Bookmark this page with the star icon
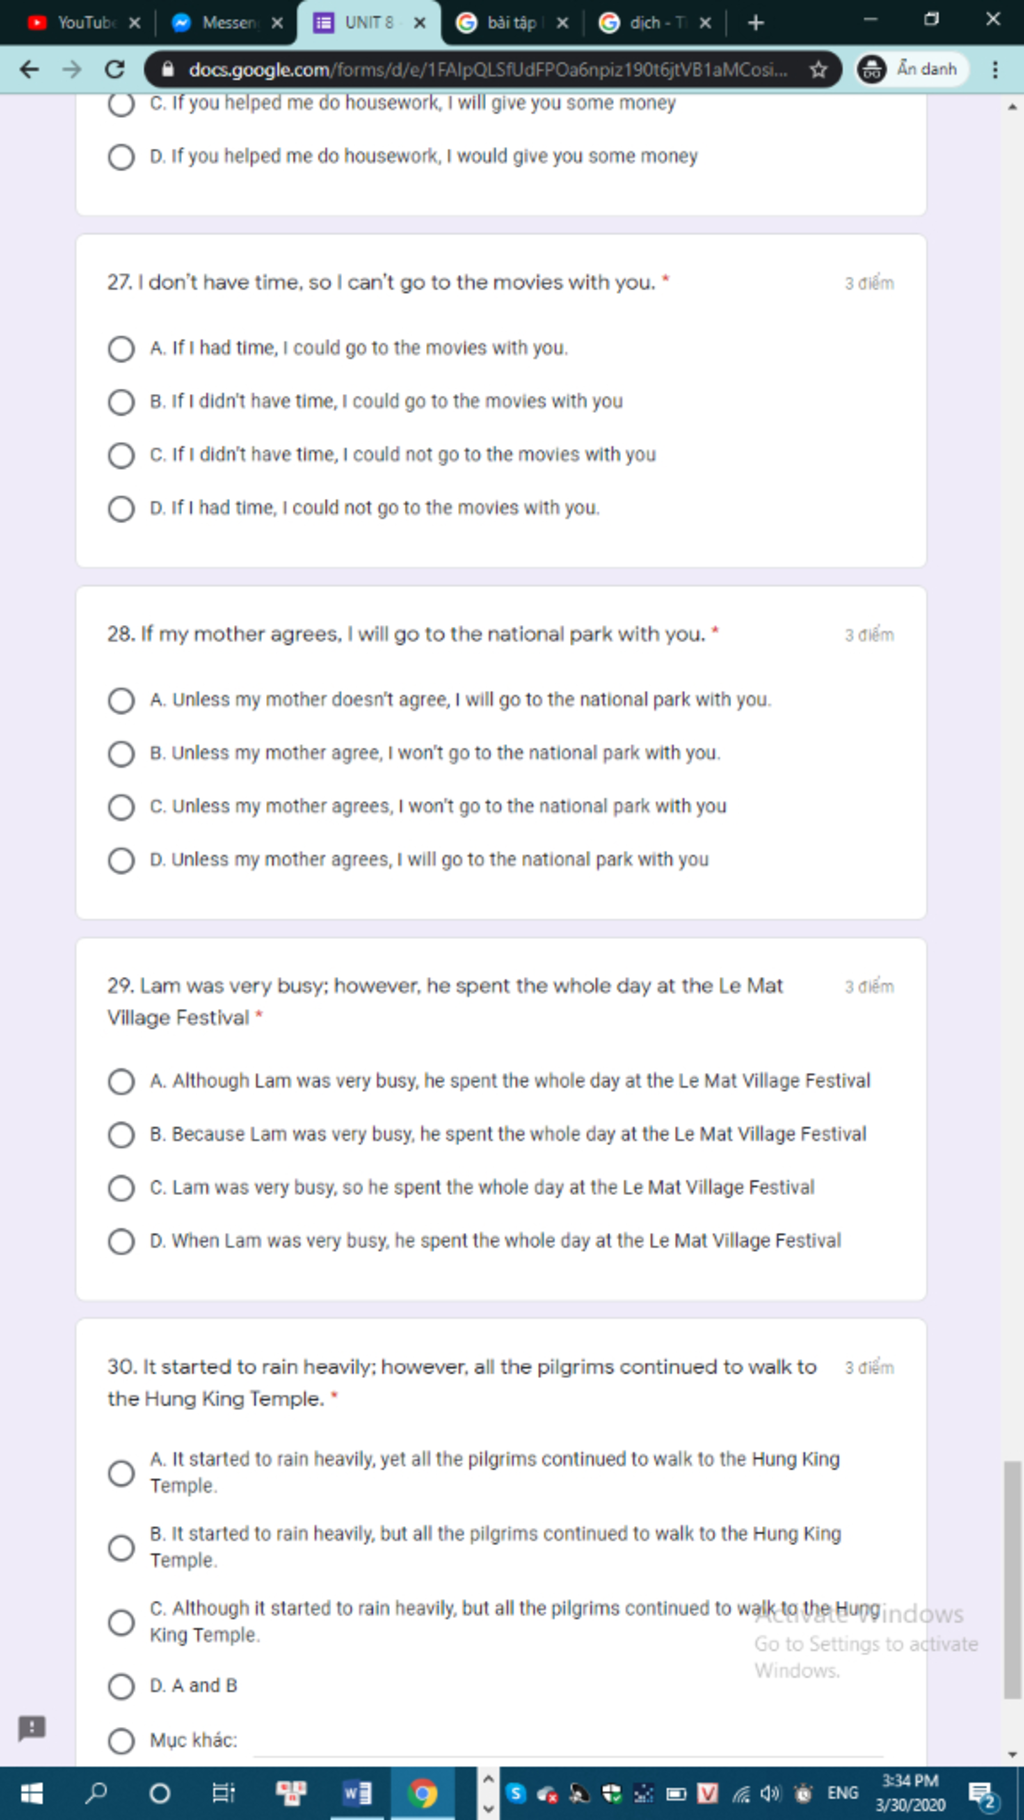1024x1820 pixels. click(818, 69)
